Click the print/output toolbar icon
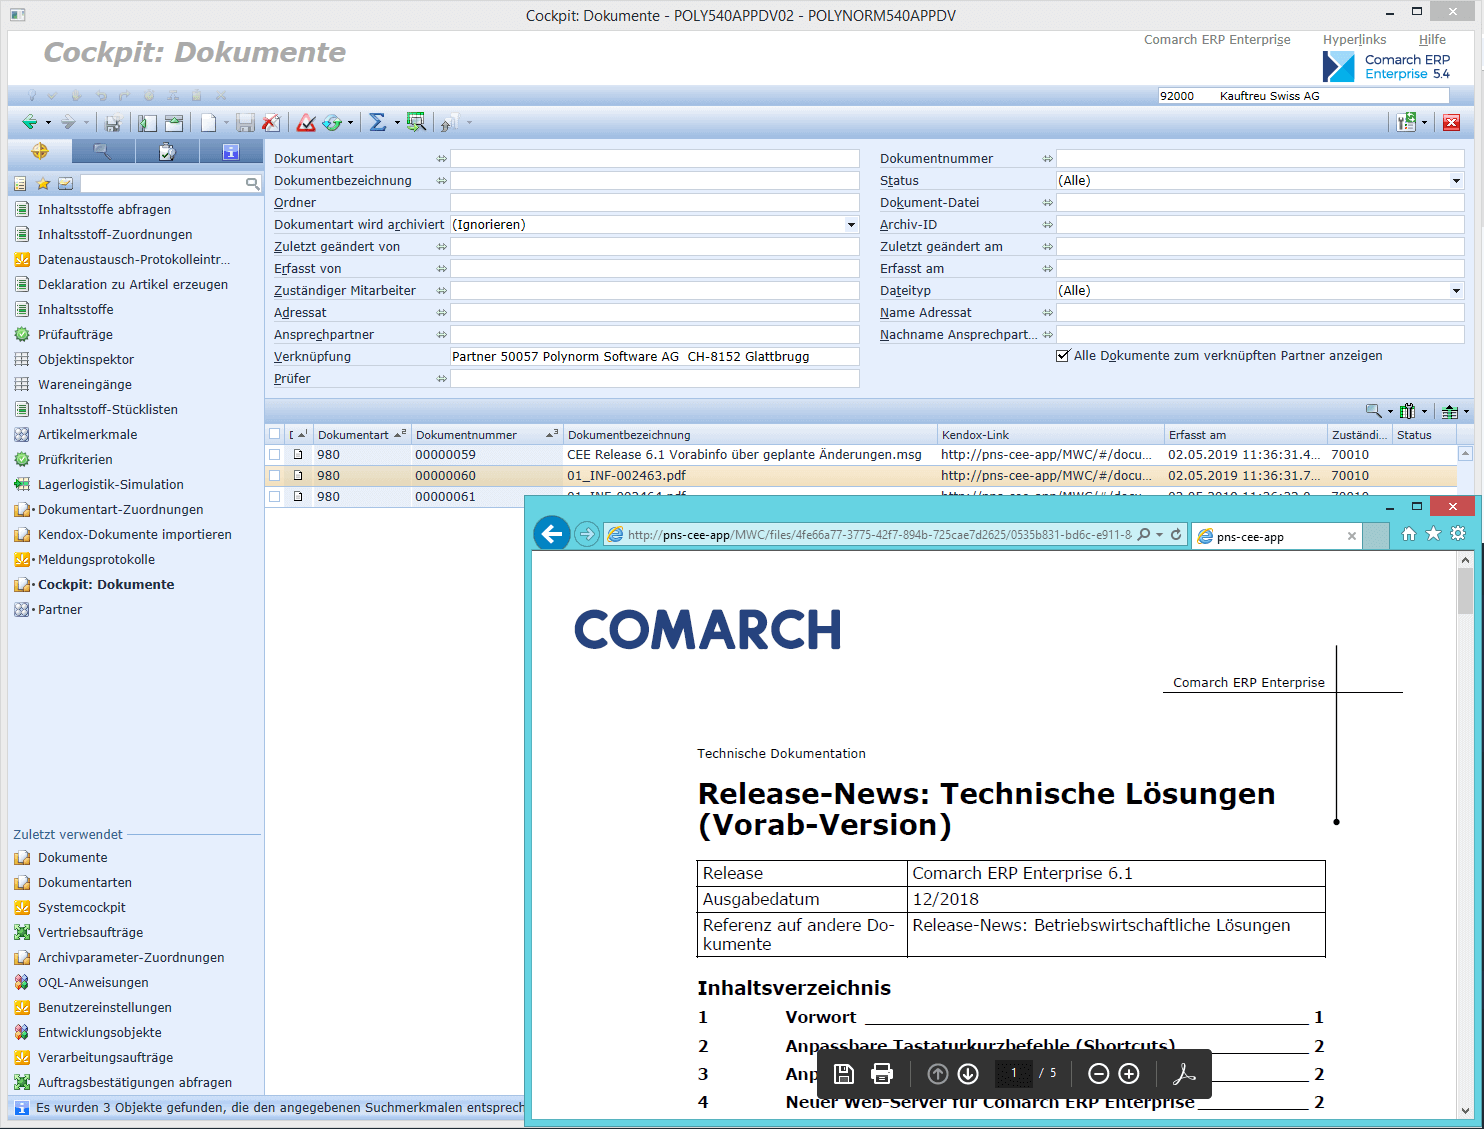Viewport: 1484px width, 1129px height. pyautogui.click(x=113, y=122)
